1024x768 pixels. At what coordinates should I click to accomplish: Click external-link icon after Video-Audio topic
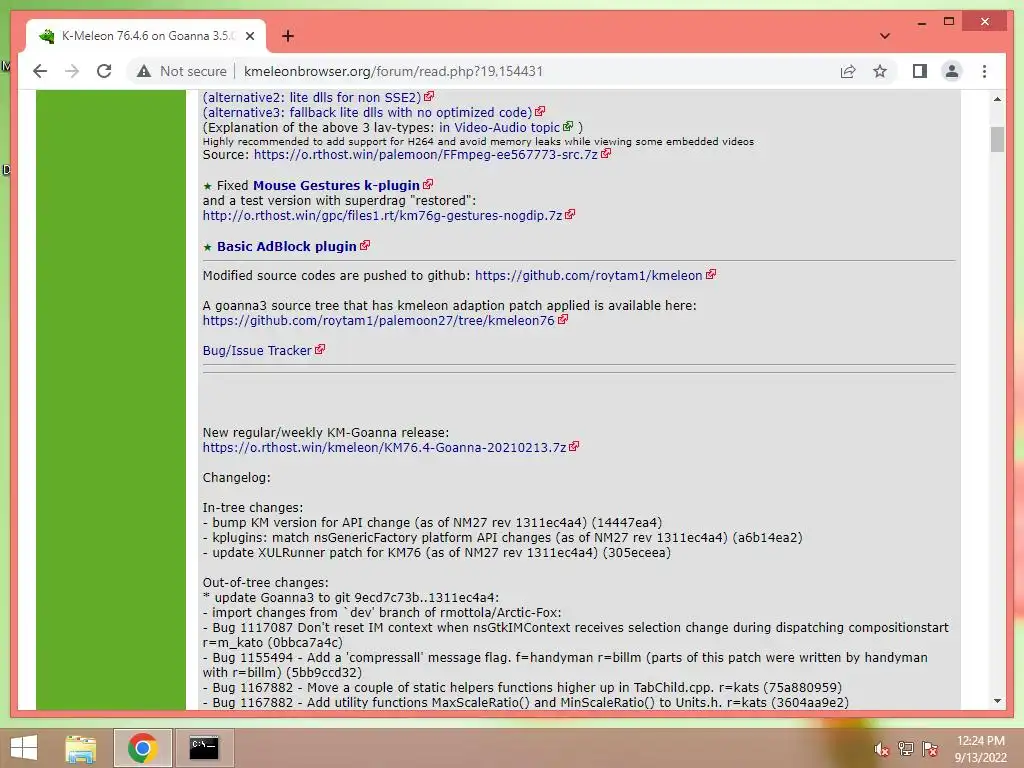tap(568, 126)
